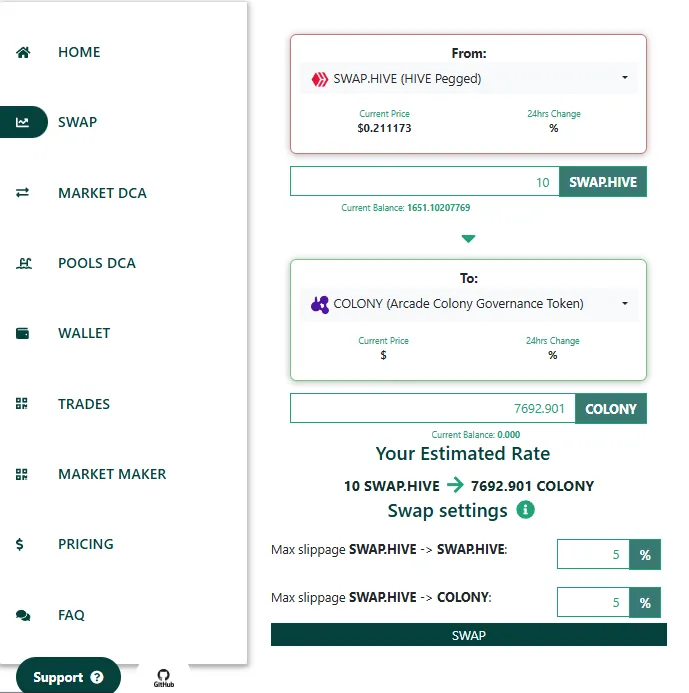Click the 'Your Estimated Rate' heading
Image resolution: width=689 pixels, height=693 pixels.
(463, 454)
